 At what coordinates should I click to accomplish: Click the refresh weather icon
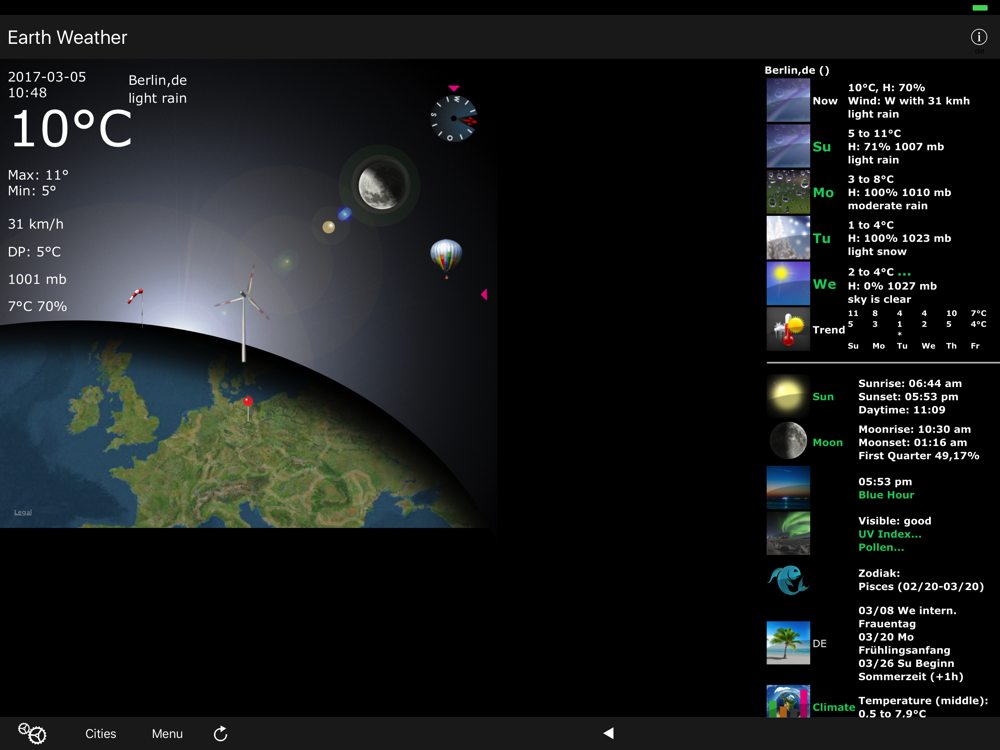(220, 734)
